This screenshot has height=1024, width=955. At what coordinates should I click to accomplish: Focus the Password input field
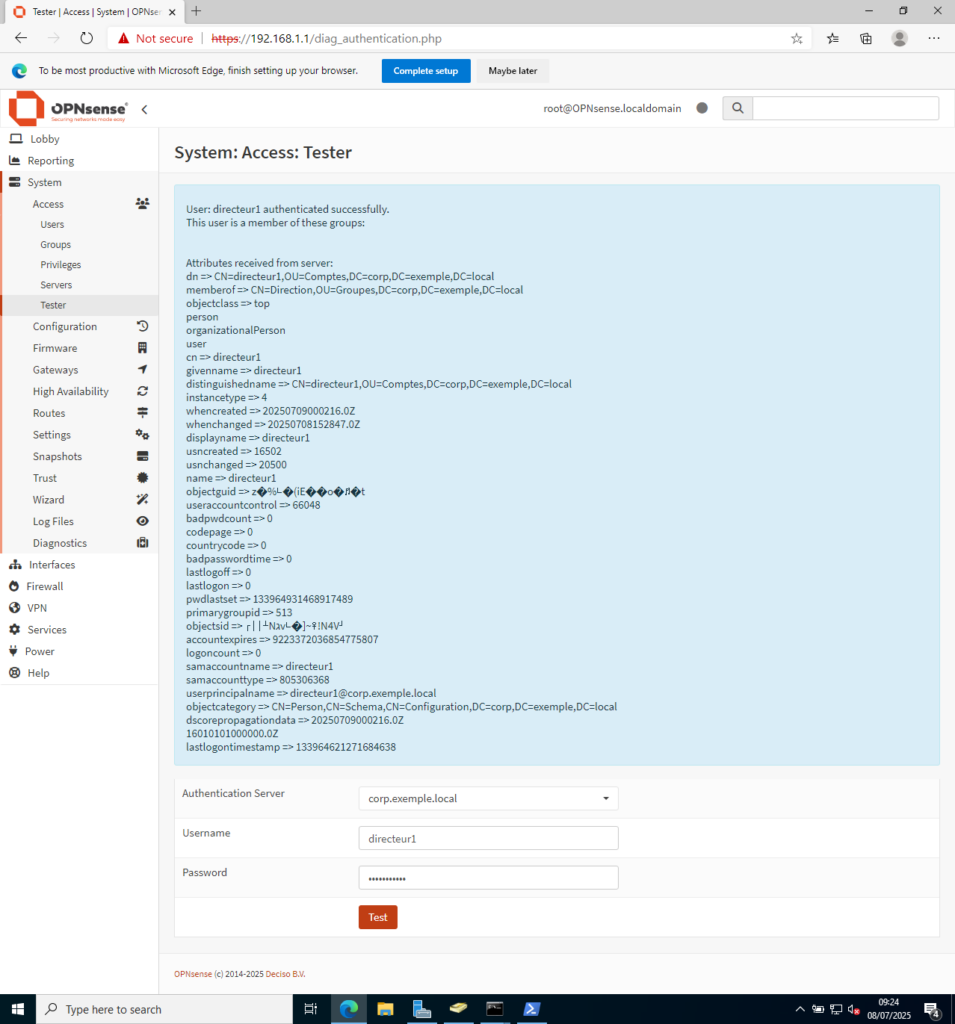pyautogui.click(x=489, y=878)
